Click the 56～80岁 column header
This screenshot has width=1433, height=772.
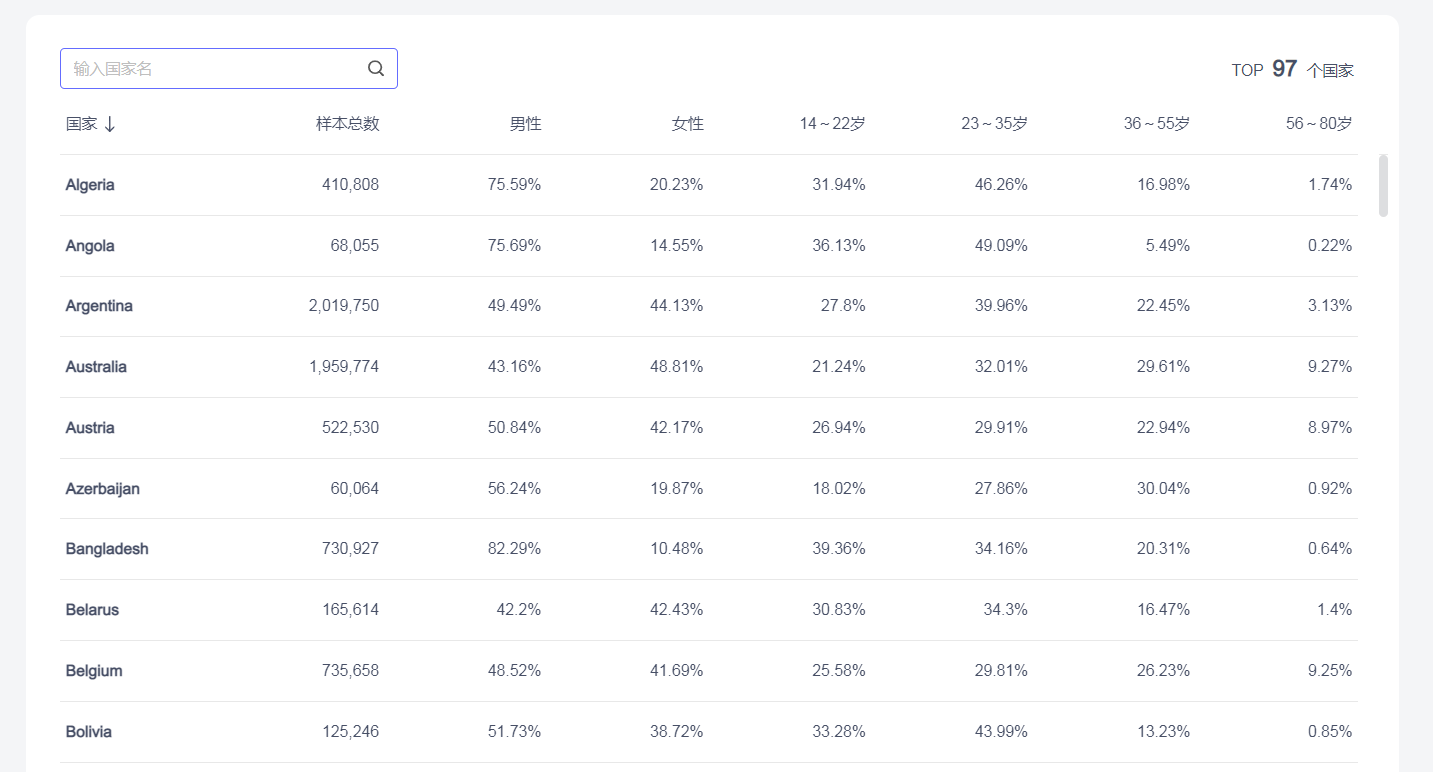pos(1318,124)
